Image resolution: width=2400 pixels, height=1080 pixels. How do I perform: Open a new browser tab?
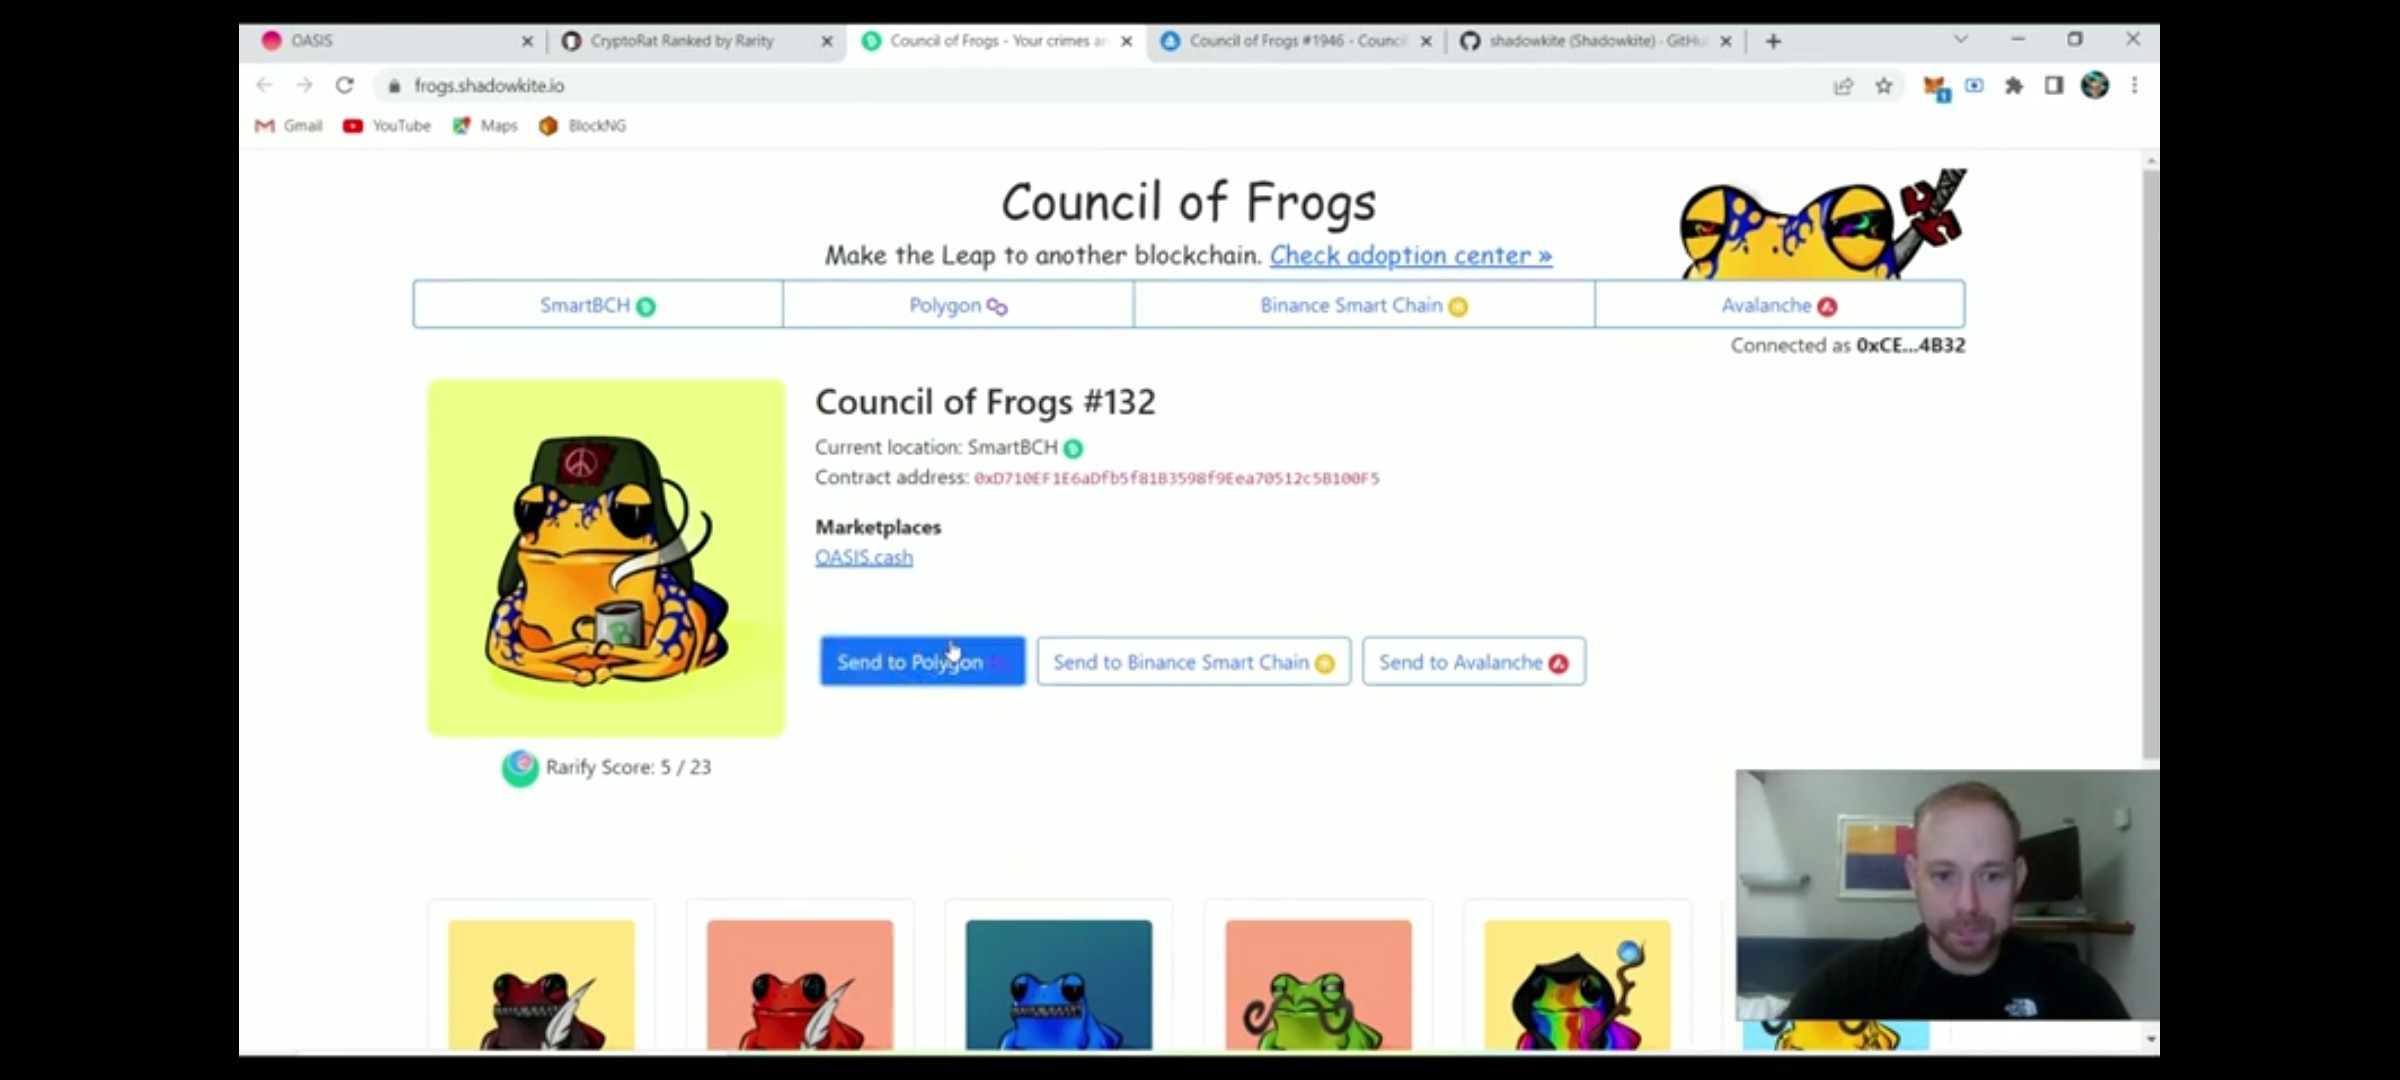click(1773, 41)
